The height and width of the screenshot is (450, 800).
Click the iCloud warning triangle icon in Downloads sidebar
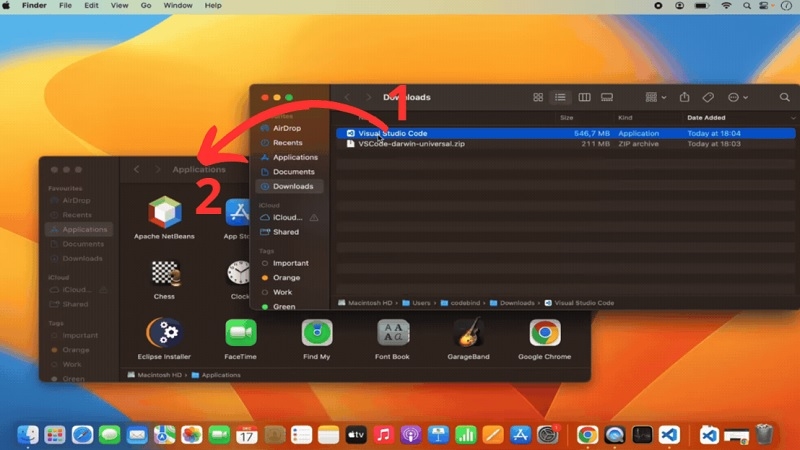tap(314, 218)
